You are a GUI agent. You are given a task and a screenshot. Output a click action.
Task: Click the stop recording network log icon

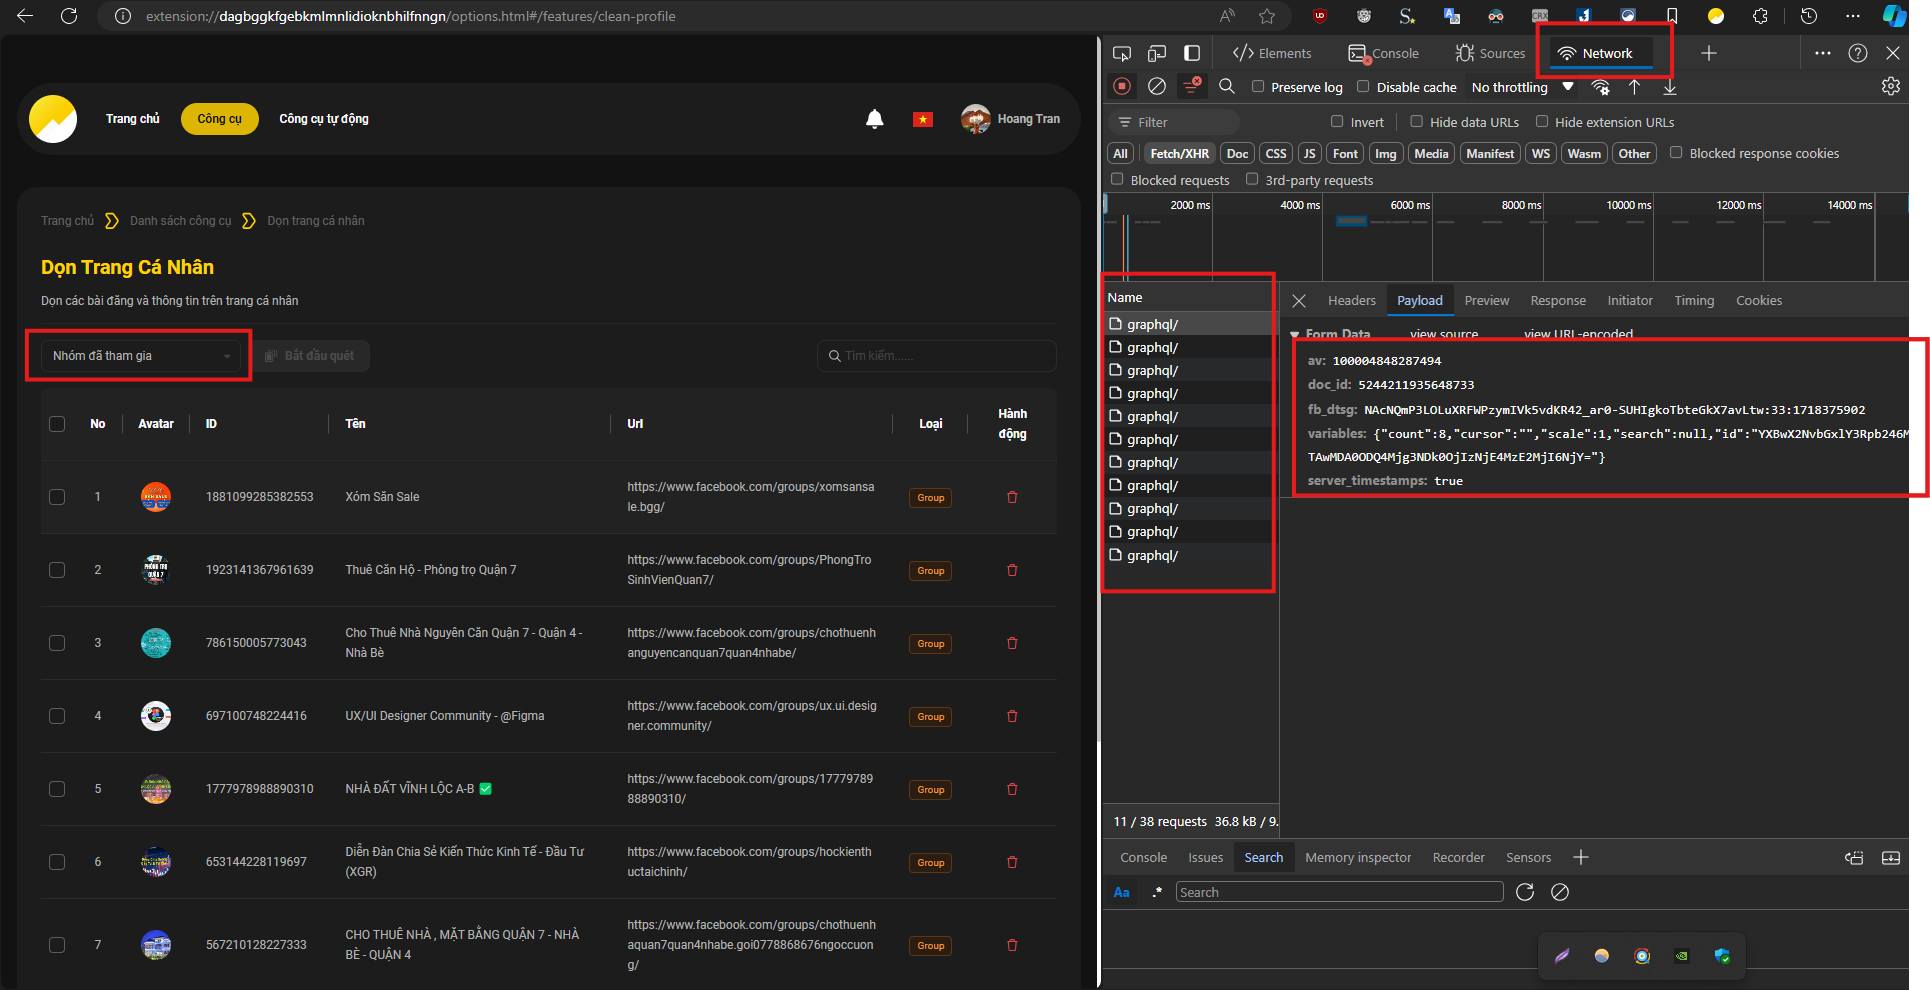pos(1122,87)
